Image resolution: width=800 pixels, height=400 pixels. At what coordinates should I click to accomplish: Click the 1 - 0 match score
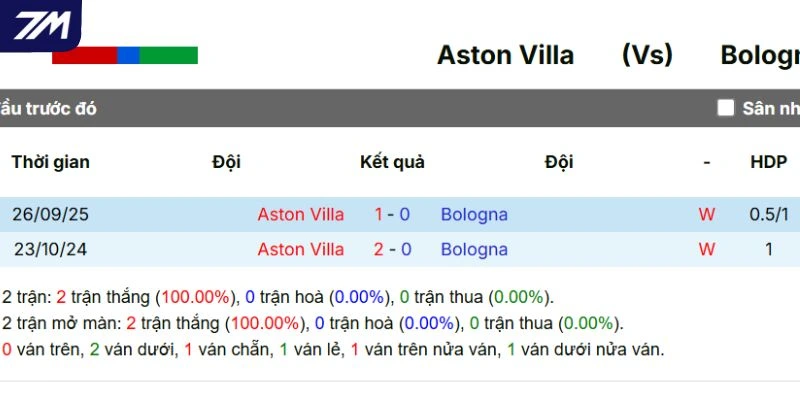[x=392, y=214]
